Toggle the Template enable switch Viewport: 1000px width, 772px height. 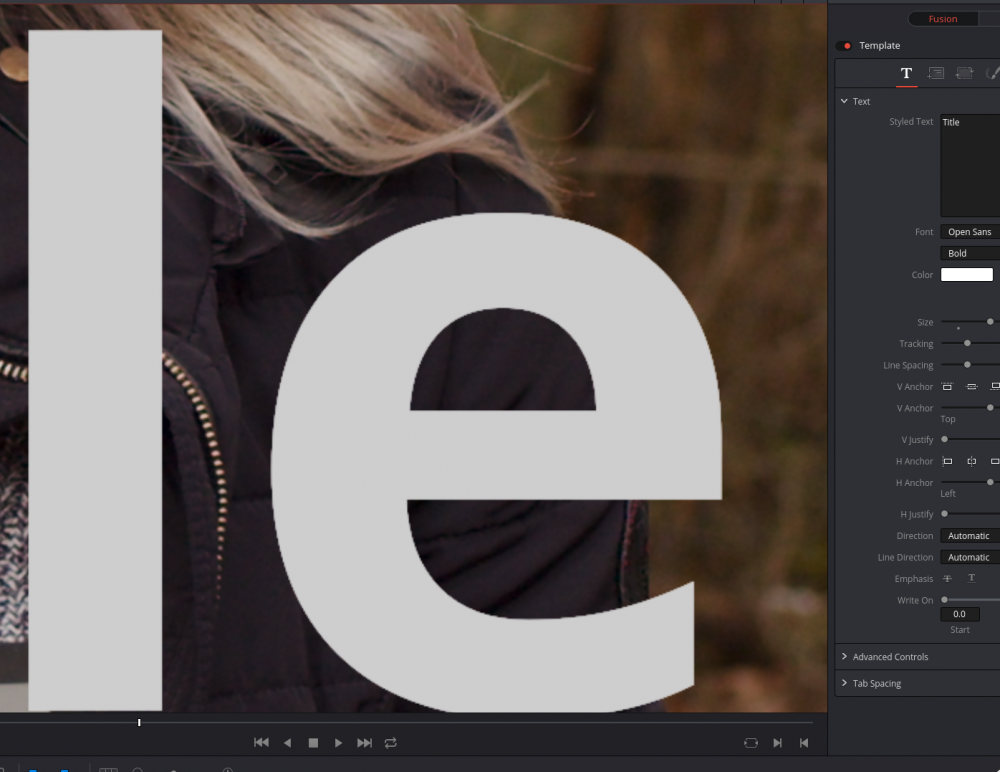(845, 46)
